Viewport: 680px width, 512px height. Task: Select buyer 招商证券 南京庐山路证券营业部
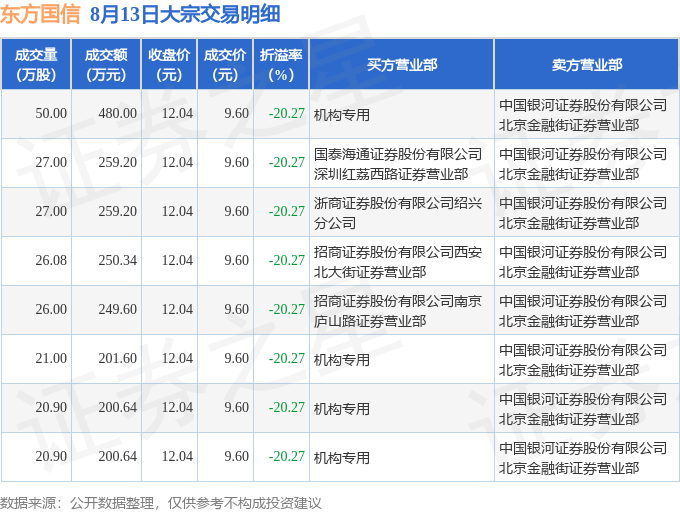pyautogui.click(x=398, y=311)
